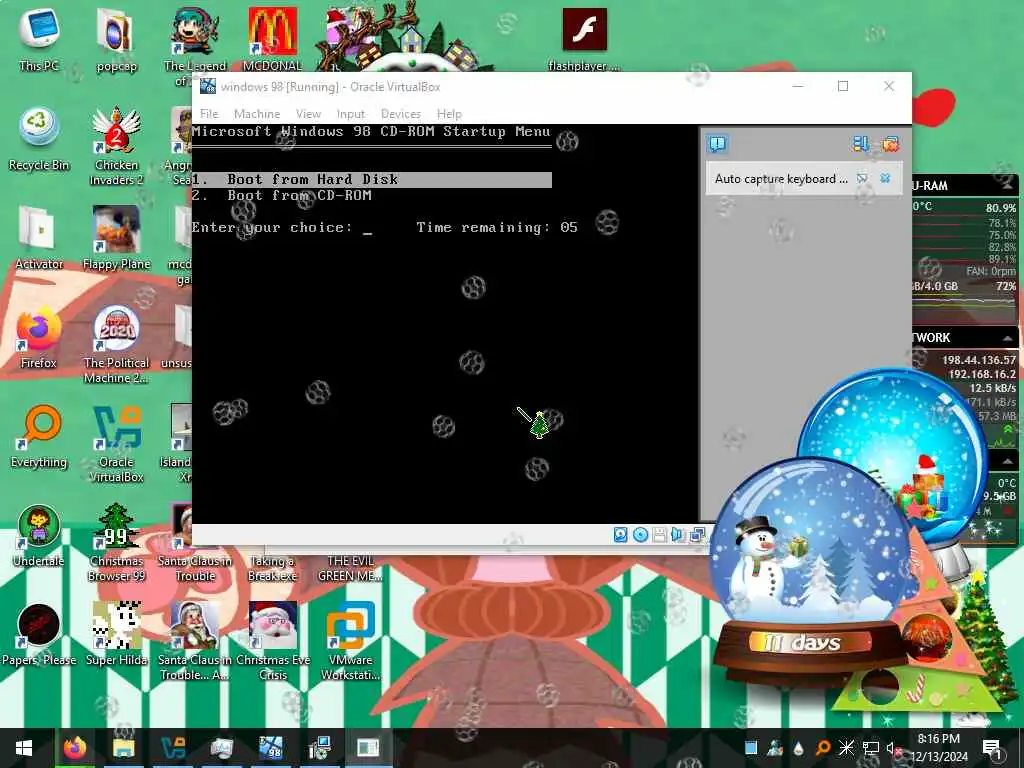
Task: Click the audio status icon in VirtualBox
Action: pos(677,535)
